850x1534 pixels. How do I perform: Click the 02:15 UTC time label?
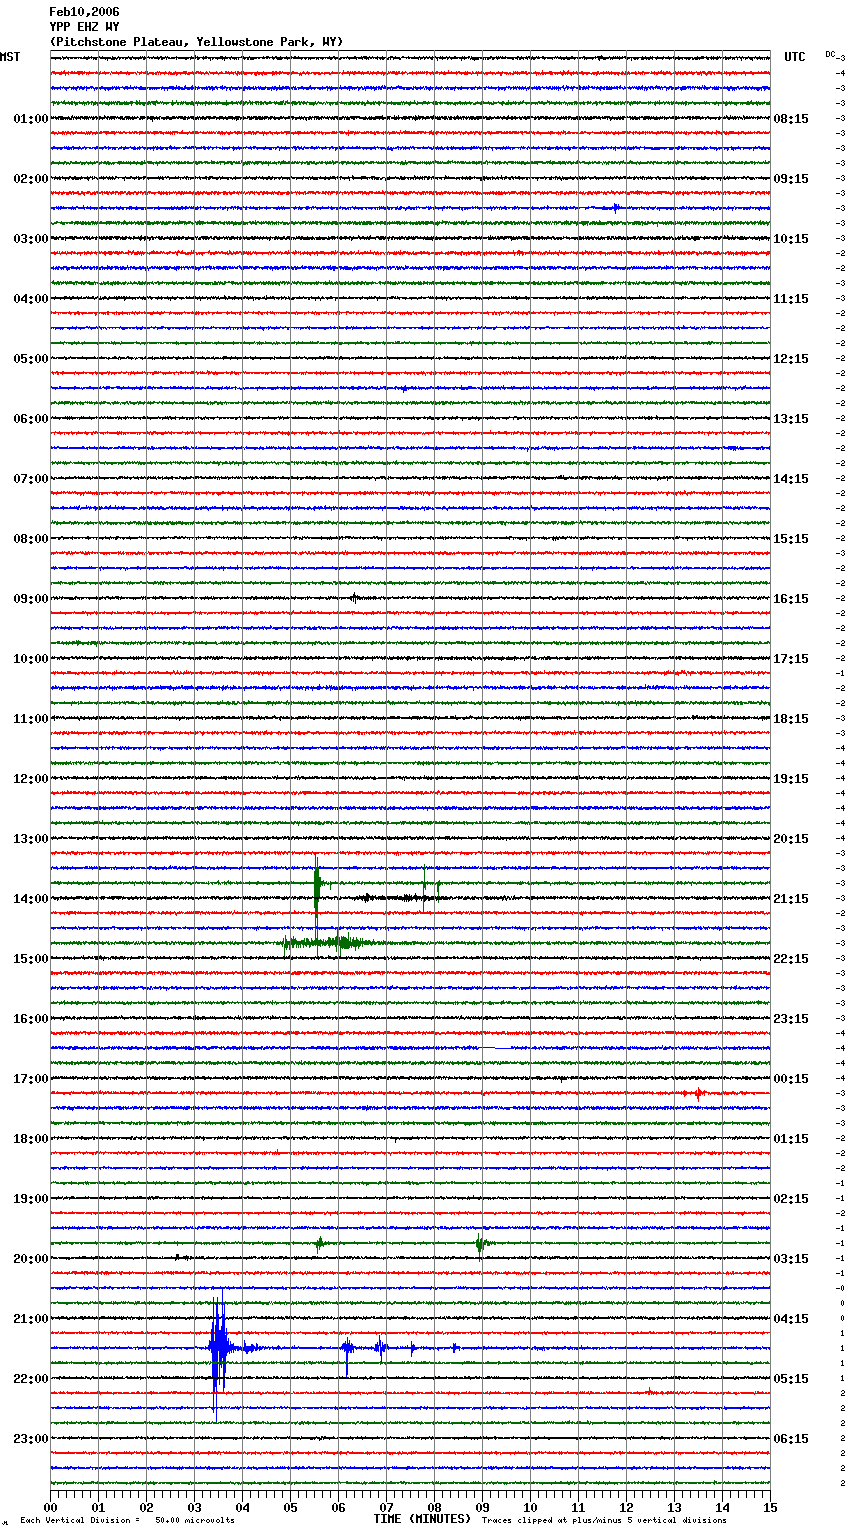(x=791, y=1199)
